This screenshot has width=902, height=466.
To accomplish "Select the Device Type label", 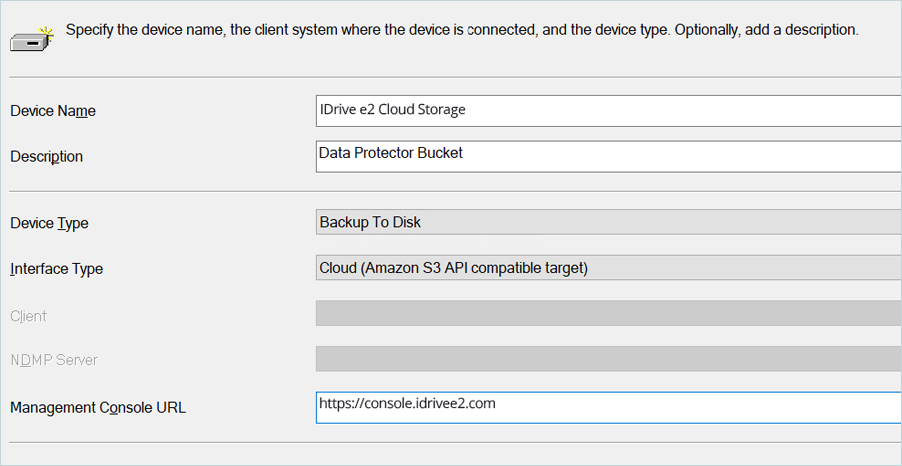I will pyautogui.click(x=49, y=223).
